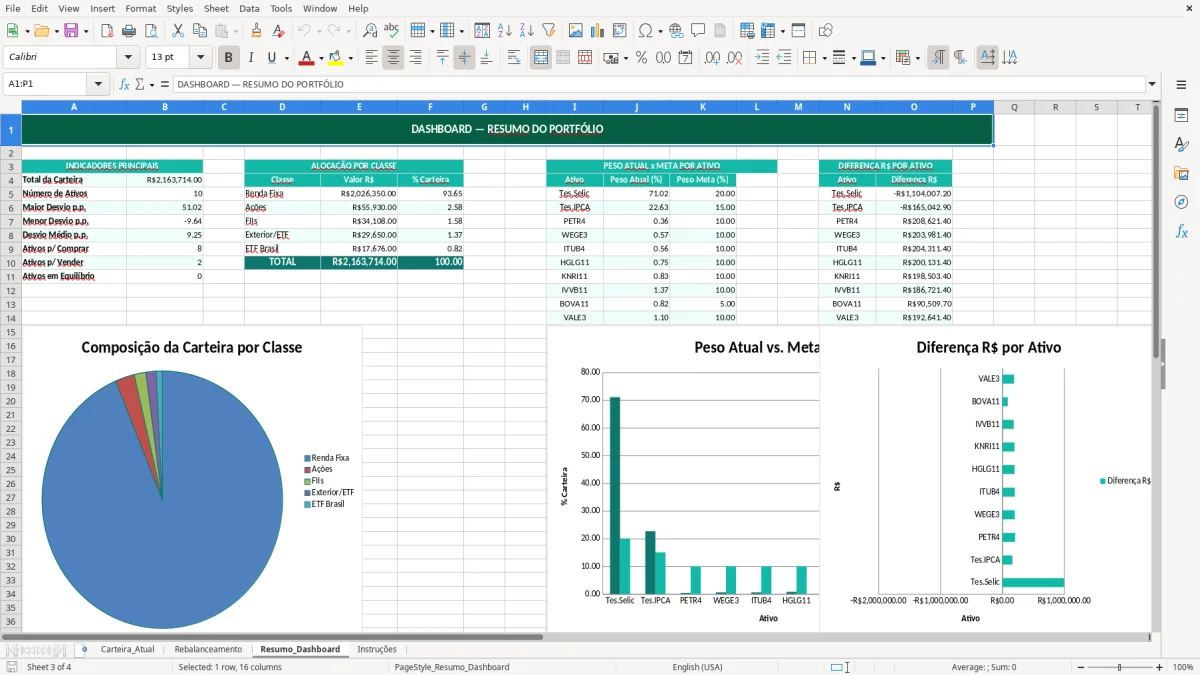Screen dimensions: 1200x675
Task: Open the Sheet menu
Action: [216, 8]
